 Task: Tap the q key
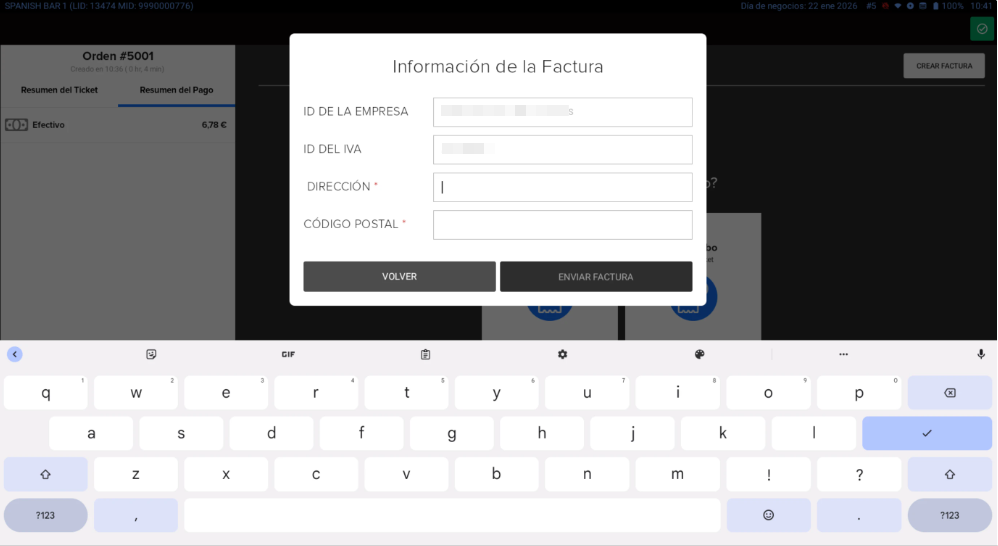tap(45, 393)
